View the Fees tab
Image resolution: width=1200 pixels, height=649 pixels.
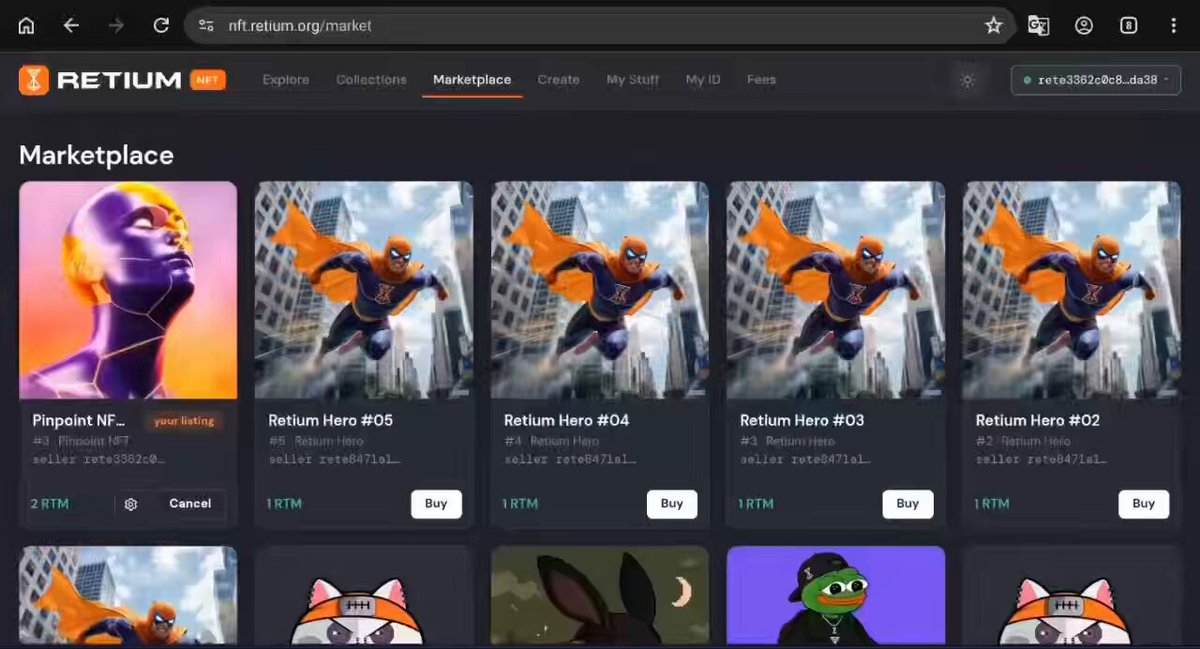pyautogui.click(x=761, y=80)
